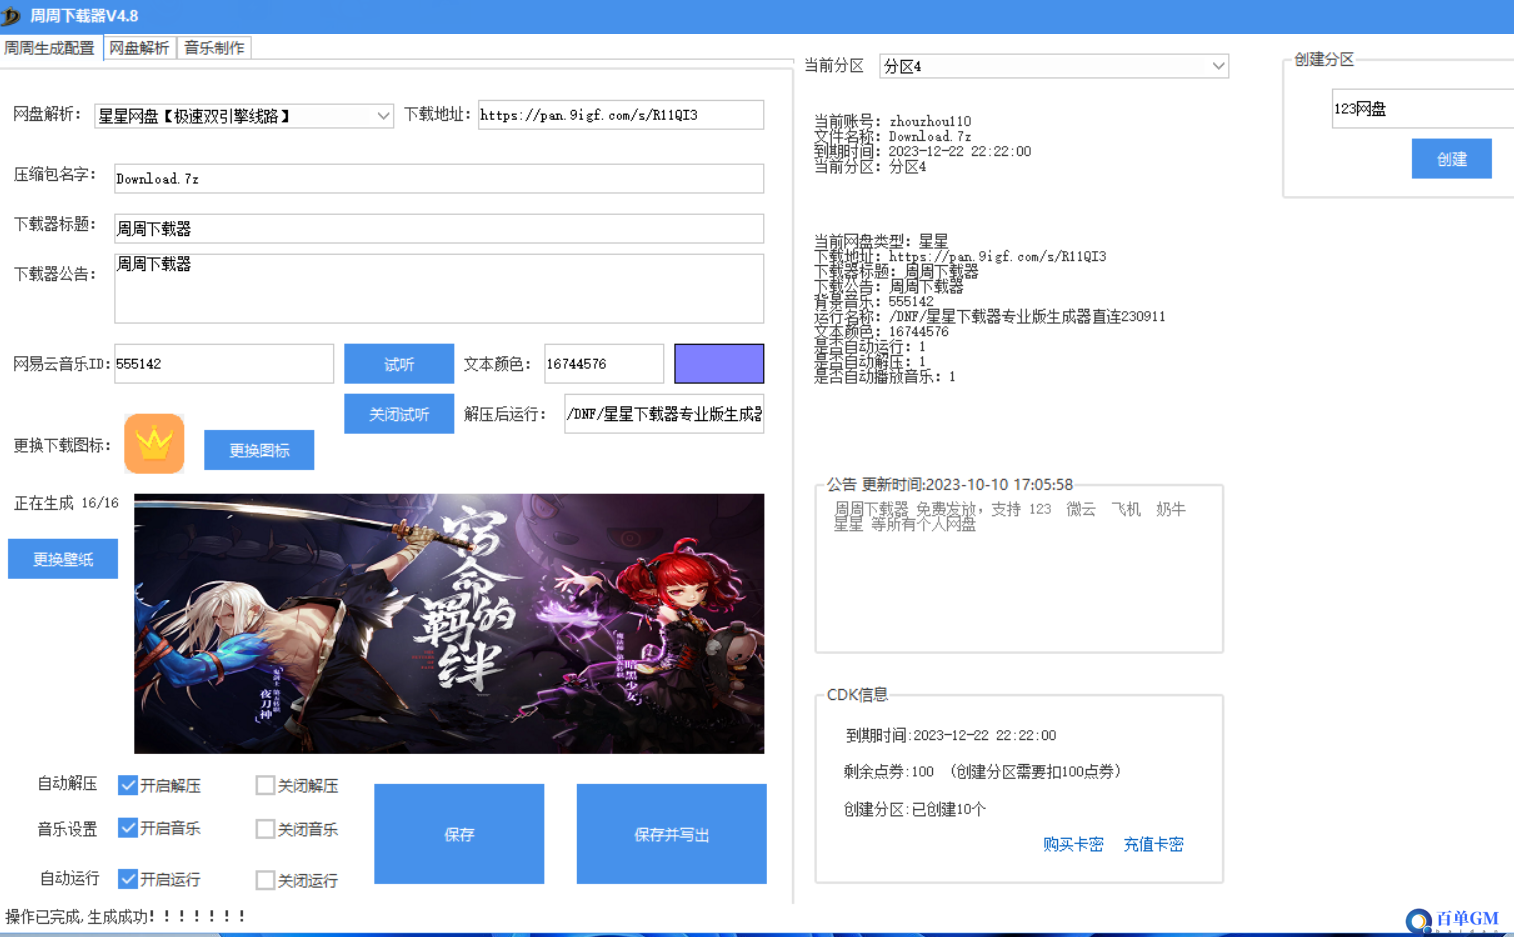1514x937 pixels.
Task: Click the 创建 partition button
Action: pyautogui.click(x=1452, y=159)
